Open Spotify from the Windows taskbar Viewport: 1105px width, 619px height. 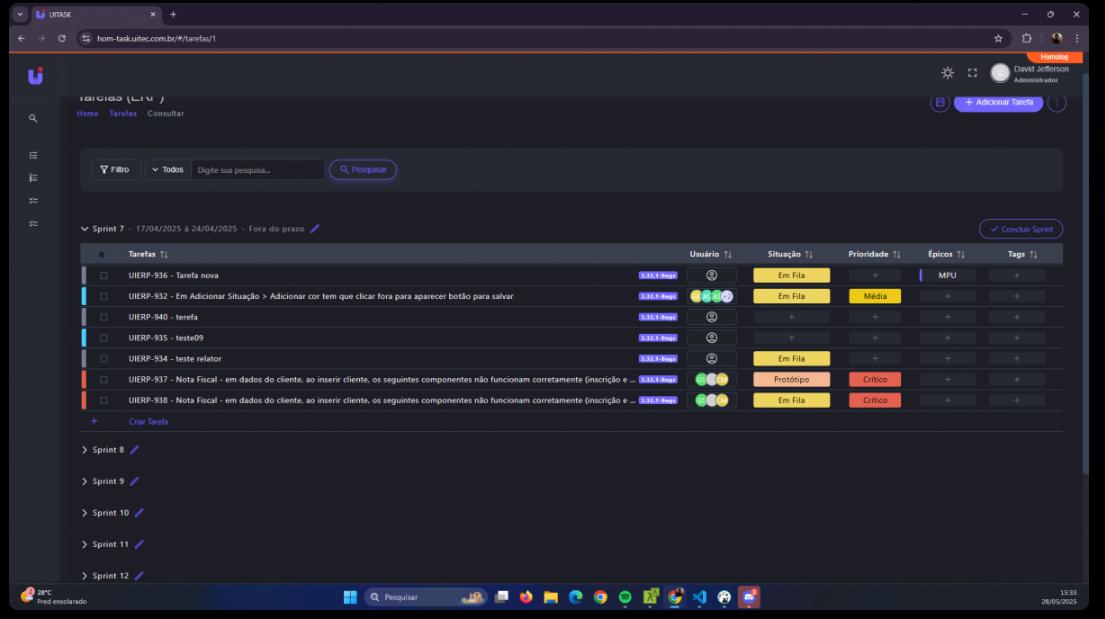(x=625, y=597)
